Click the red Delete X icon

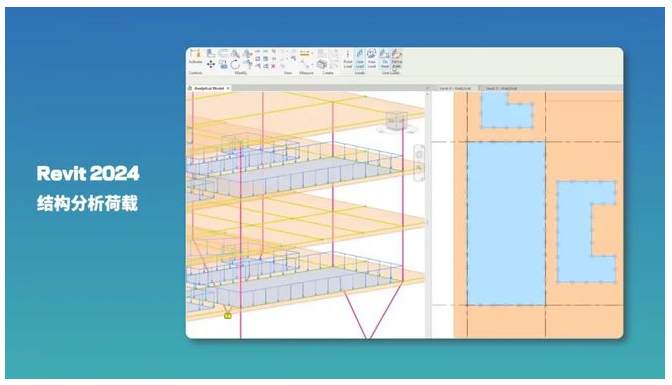click(273, 66)
